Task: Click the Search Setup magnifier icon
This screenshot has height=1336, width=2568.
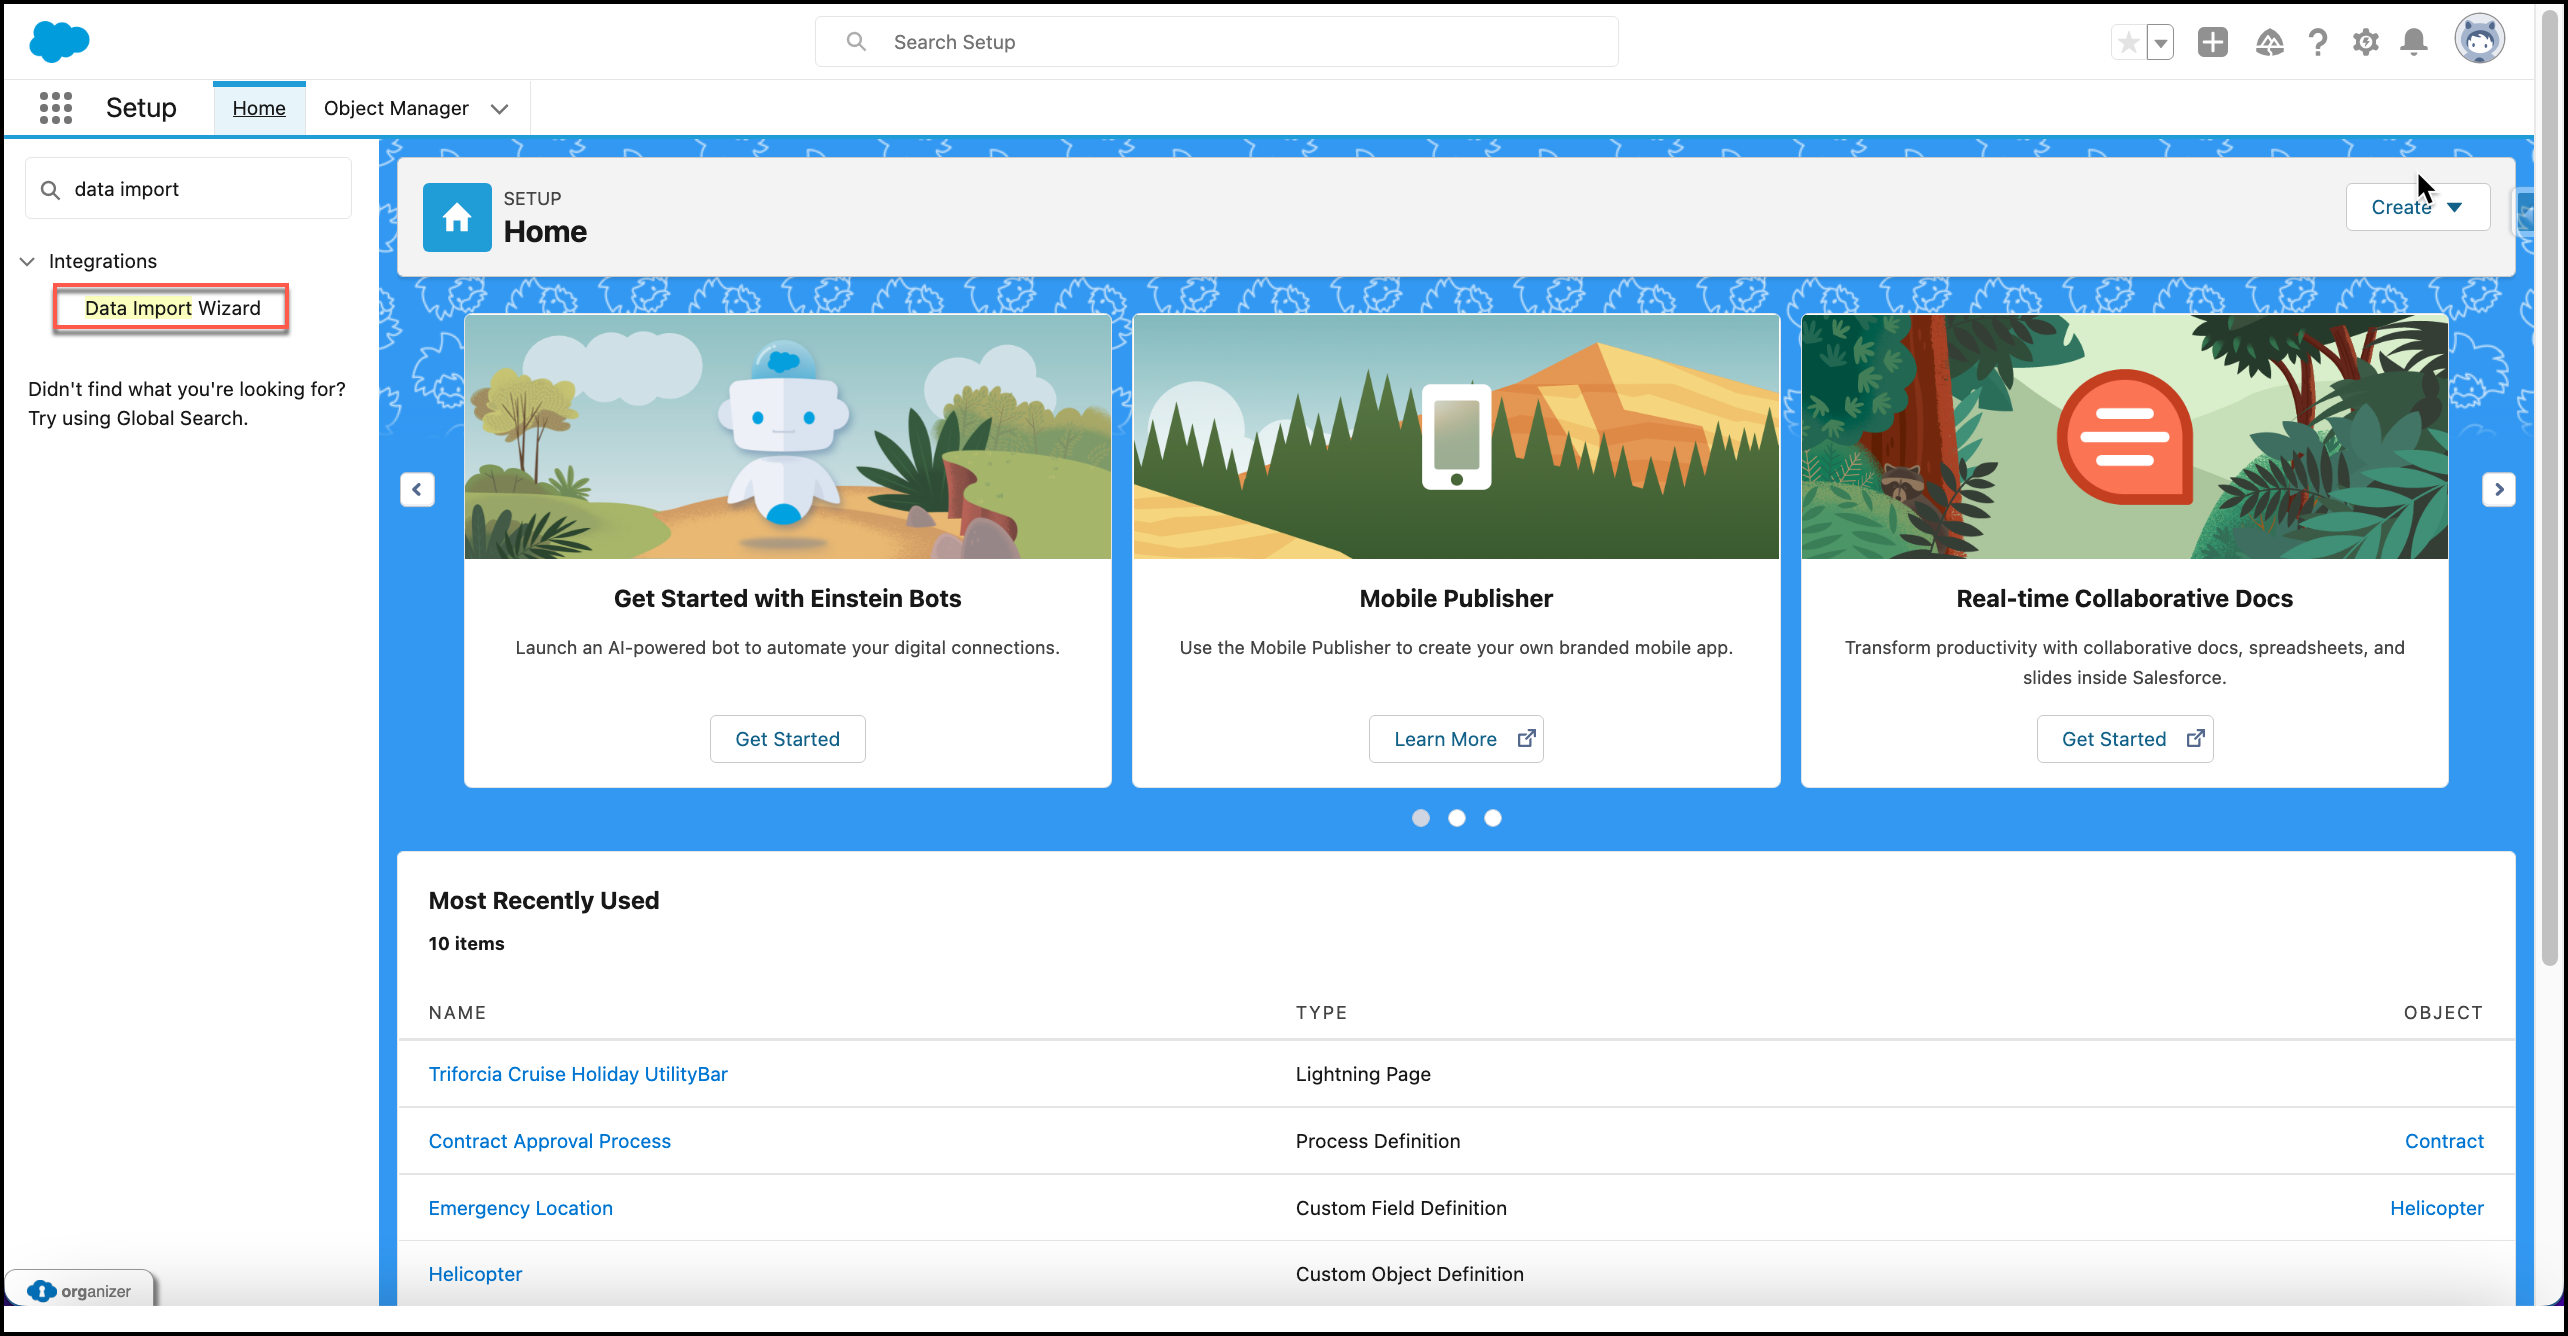Action: coord(856,41)
